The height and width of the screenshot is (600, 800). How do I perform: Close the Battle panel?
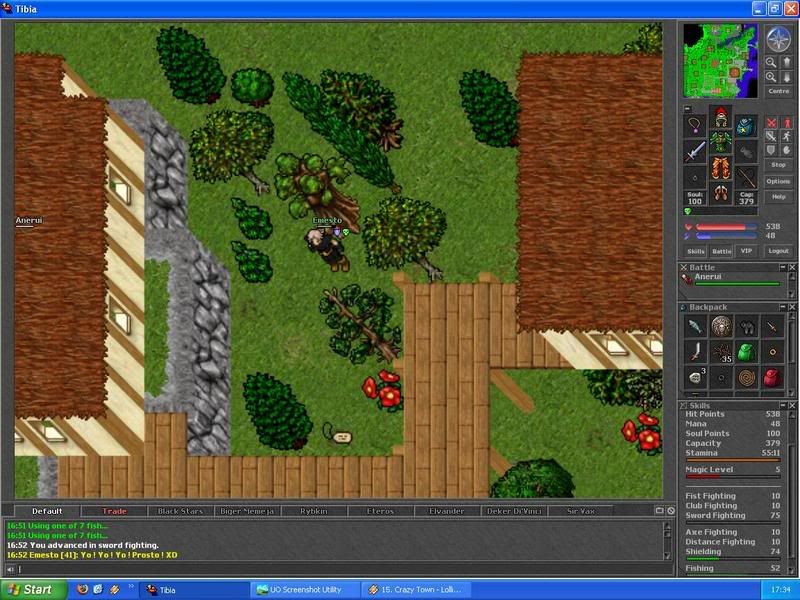point(792,267)
